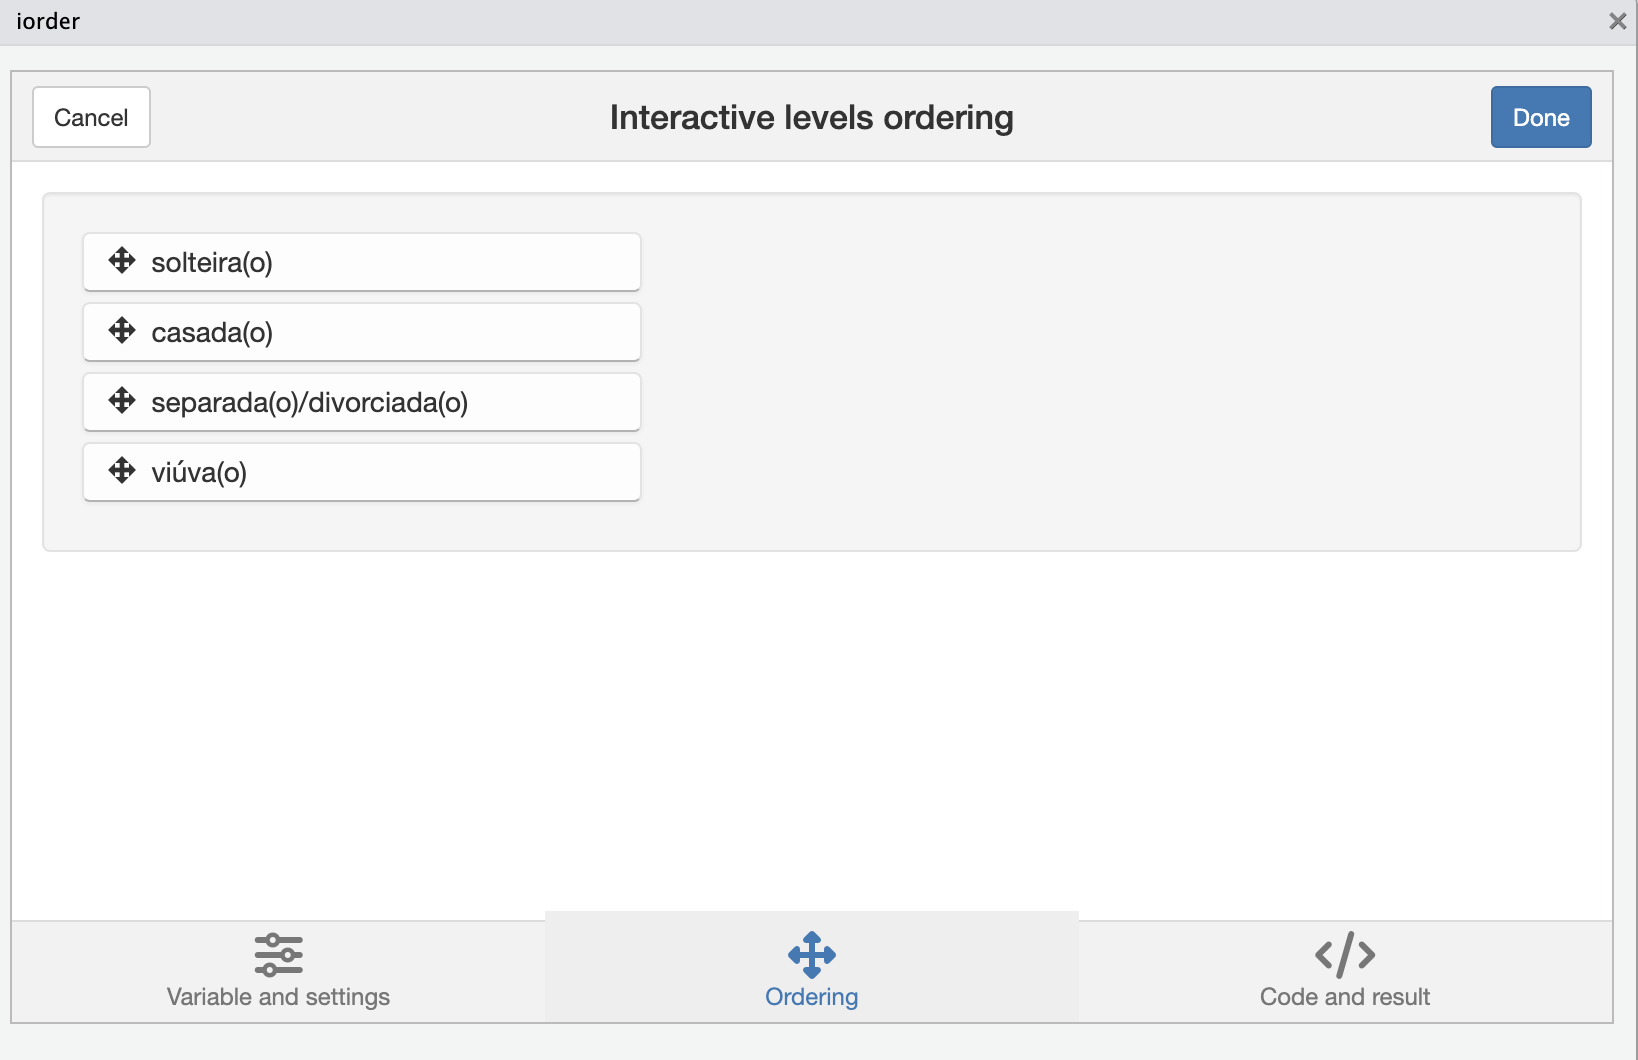Viewport: 1638px width, 1060px height.
Task: Close the iorder window with the X
Action: coord(1617,21)
